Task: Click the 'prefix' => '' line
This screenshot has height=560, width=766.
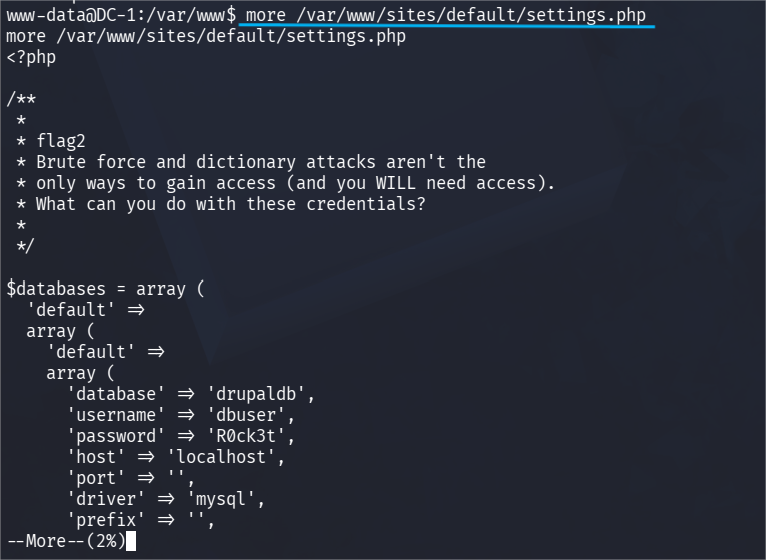Action: [x=141, y=520]
